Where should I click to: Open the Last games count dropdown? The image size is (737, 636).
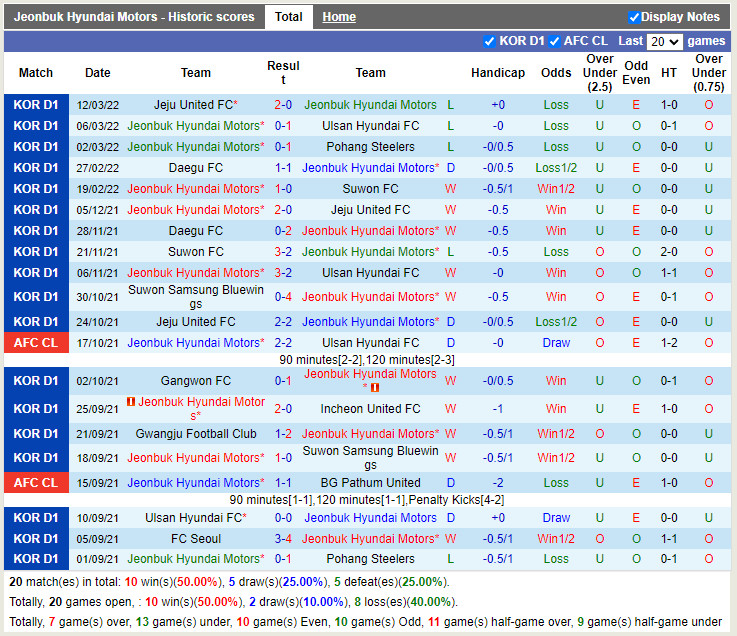click(664, 41)
